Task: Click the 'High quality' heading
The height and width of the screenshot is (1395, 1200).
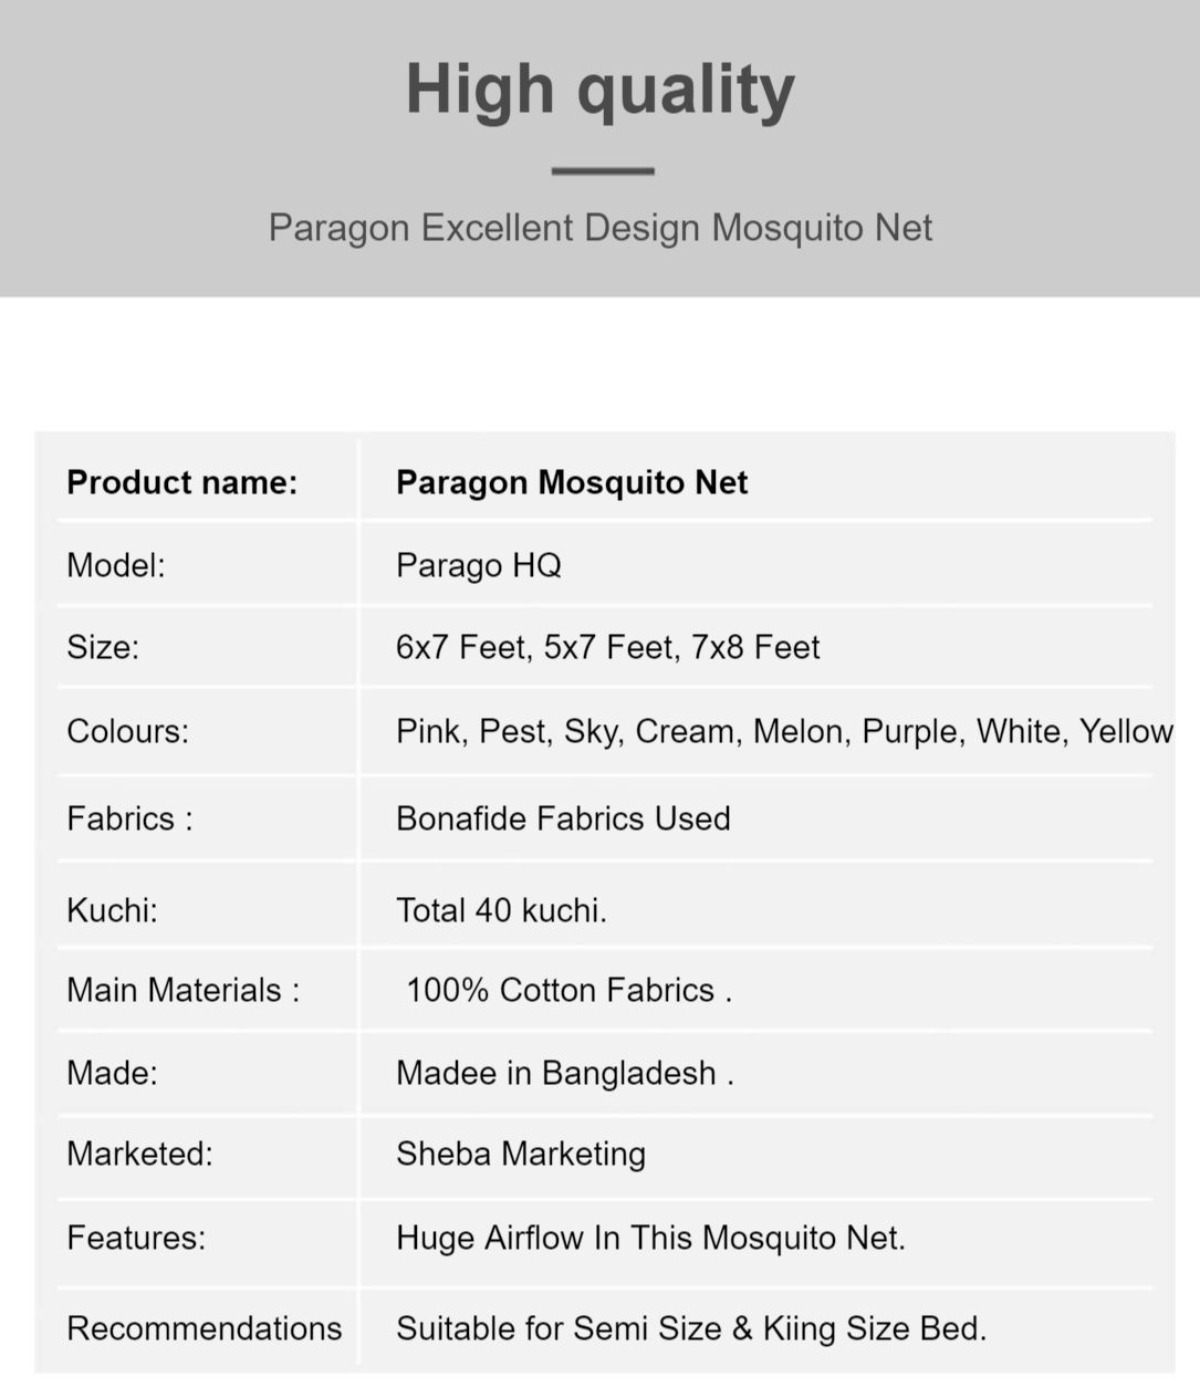Action: [600, 91]
